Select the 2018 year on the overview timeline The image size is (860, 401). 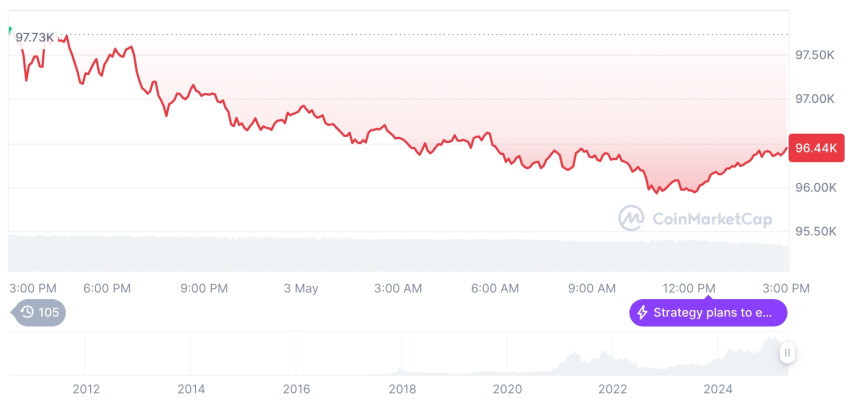point(402,388)
